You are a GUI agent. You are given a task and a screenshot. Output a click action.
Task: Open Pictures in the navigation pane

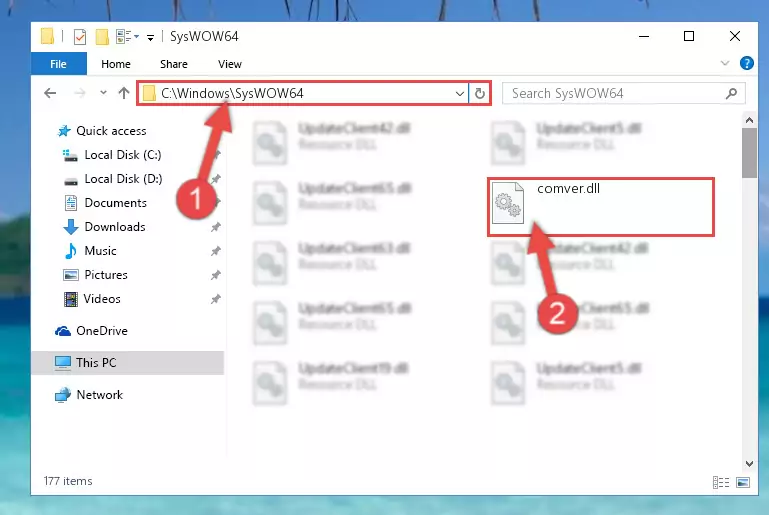tap(105, 275)
